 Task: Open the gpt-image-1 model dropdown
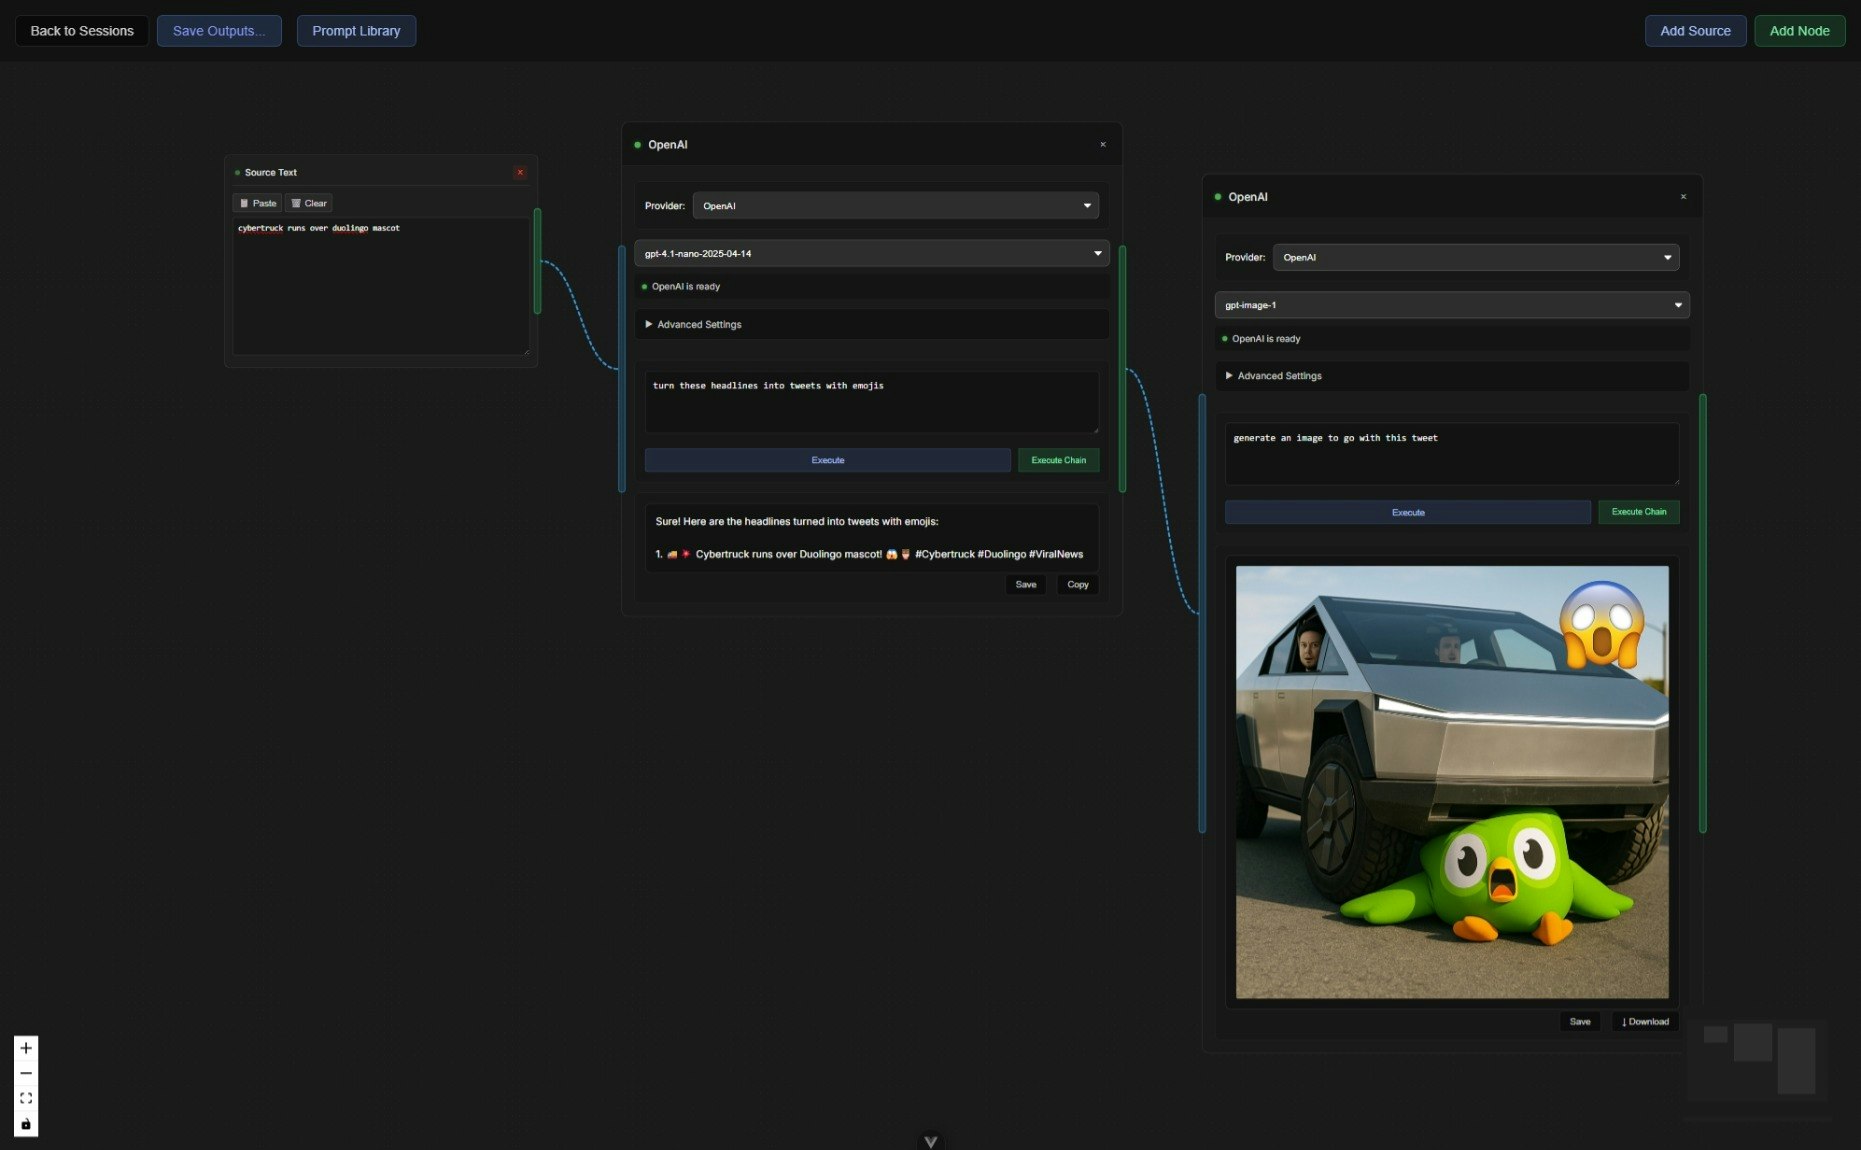[1452, 305]
